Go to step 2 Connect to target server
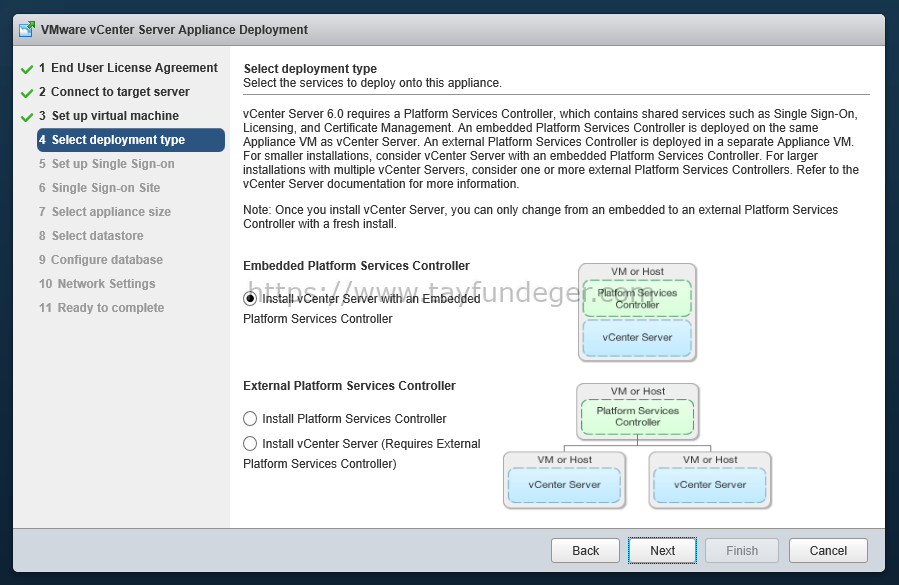The width and height of the screenshot is (899, 585). pos(114,92)
